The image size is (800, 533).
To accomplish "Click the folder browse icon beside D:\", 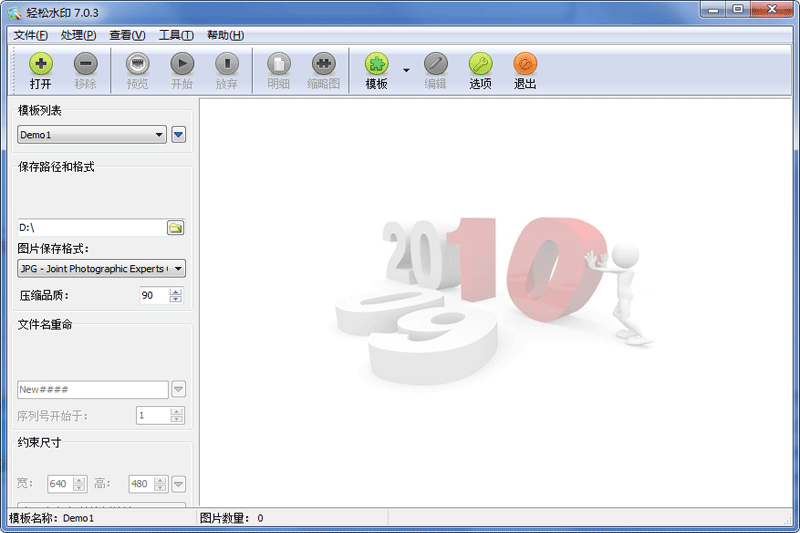I will [x=176, y=227].
